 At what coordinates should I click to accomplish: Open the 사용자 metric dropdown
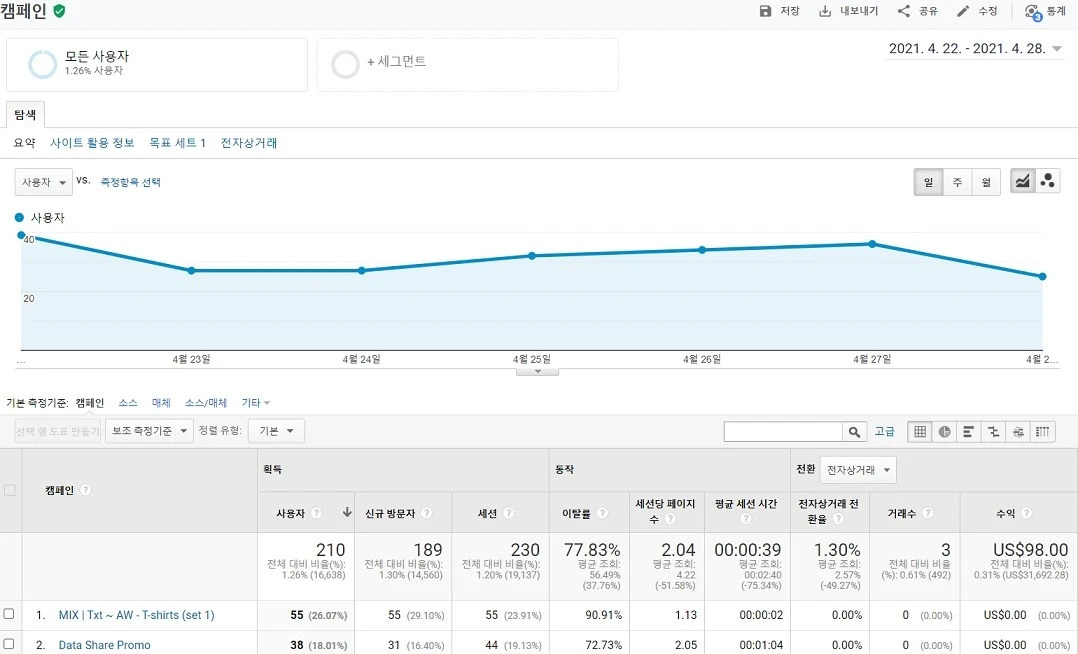pyautogui.click(x=43, y=182)
